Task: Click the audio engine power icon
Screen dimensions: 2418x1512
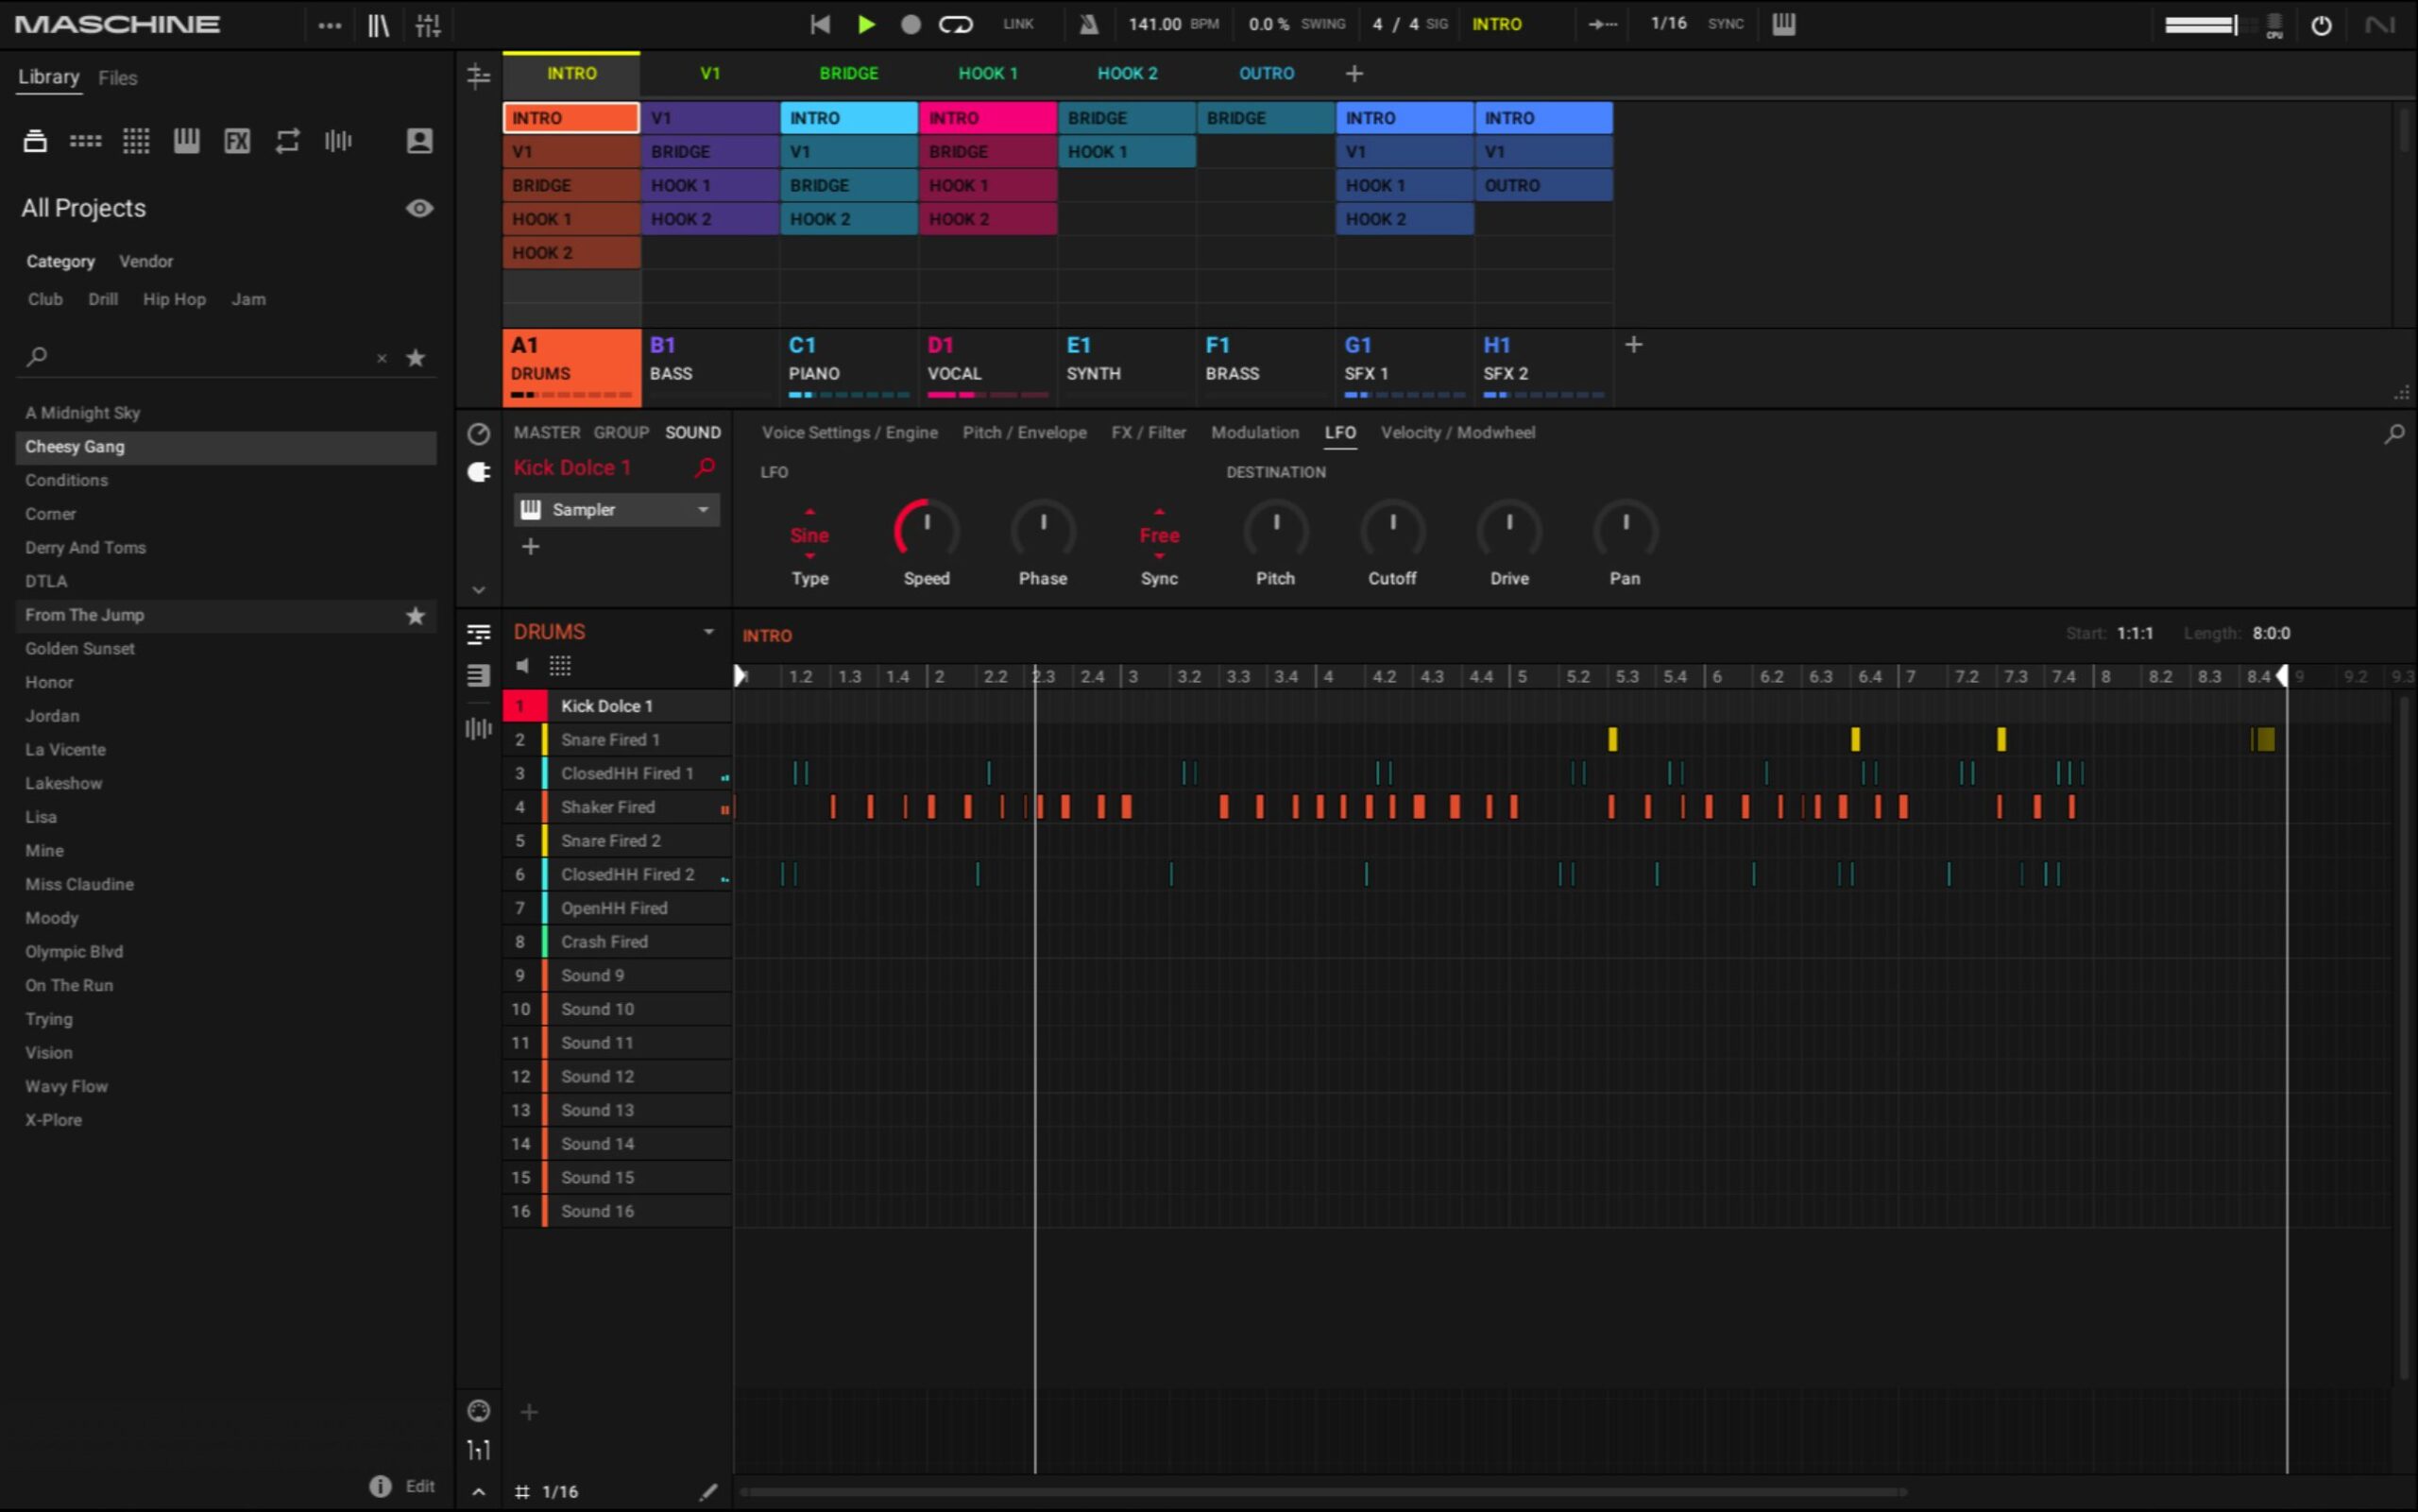Action: [2321, 25]
